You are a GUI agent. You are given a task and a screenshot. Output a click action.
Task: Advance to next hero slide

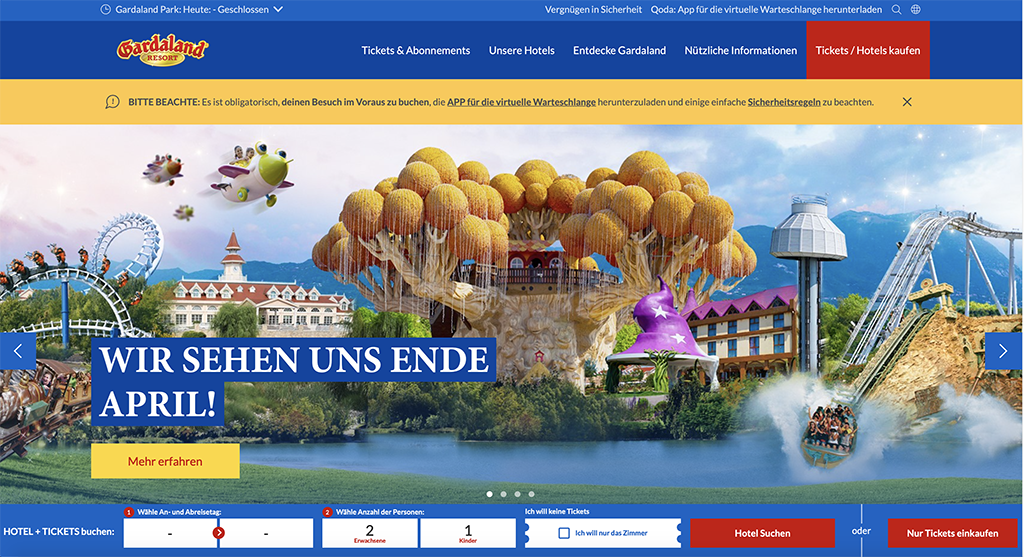(1003, 351)
